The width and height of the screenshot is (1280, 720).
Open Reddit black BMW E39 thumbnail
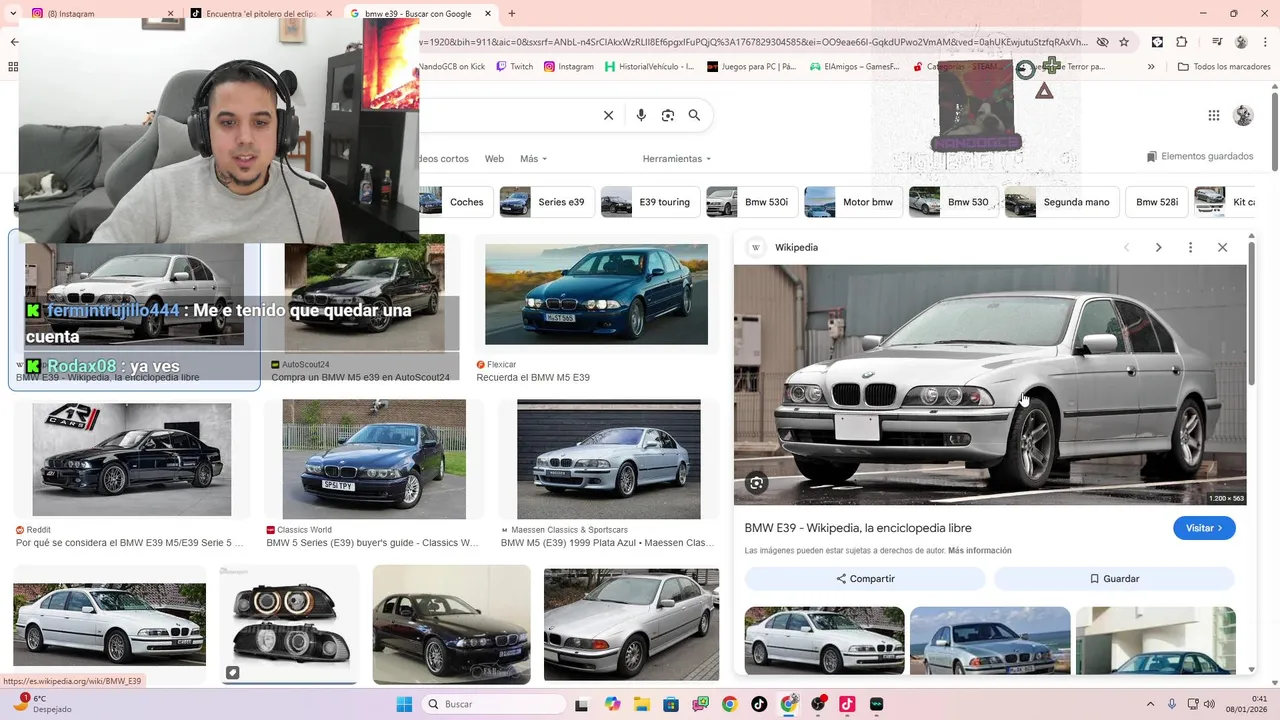132,460
